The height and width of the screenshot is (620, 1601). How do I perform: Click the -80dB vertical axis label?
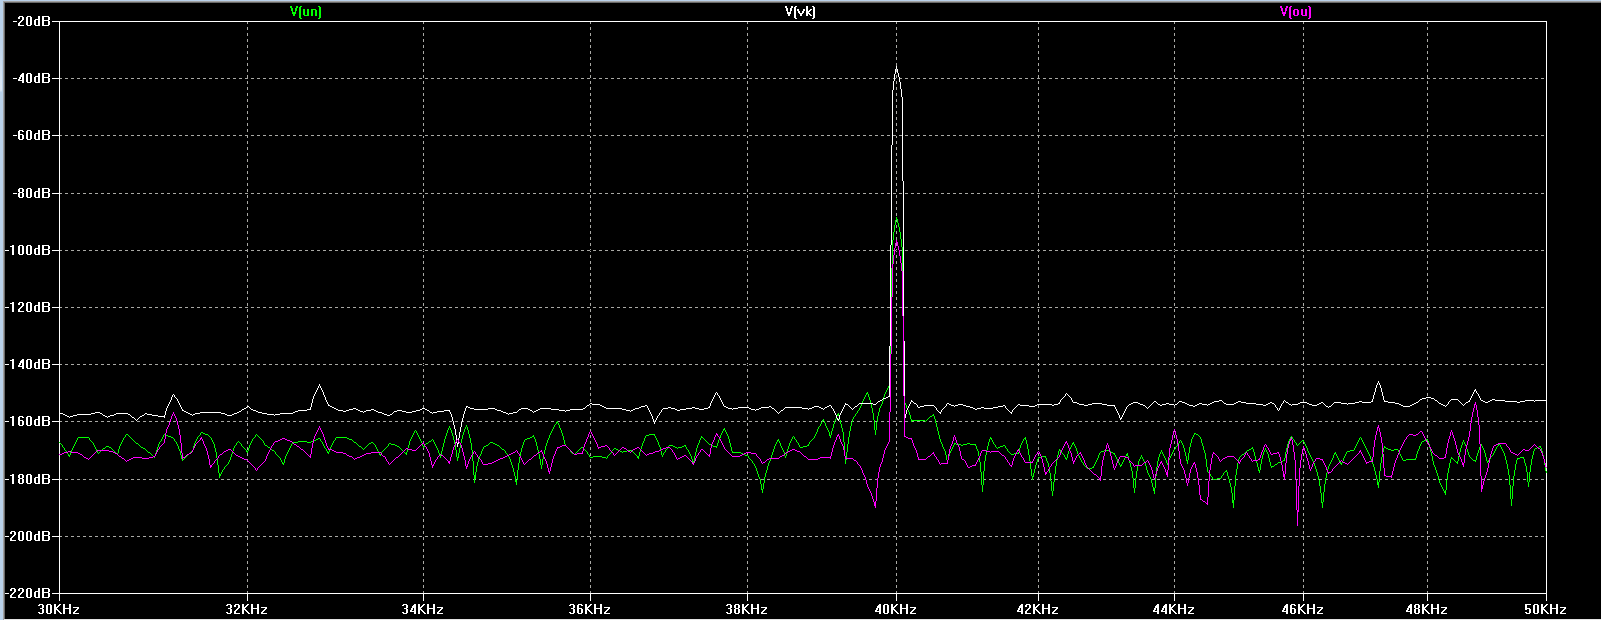(x=33, y=193)
